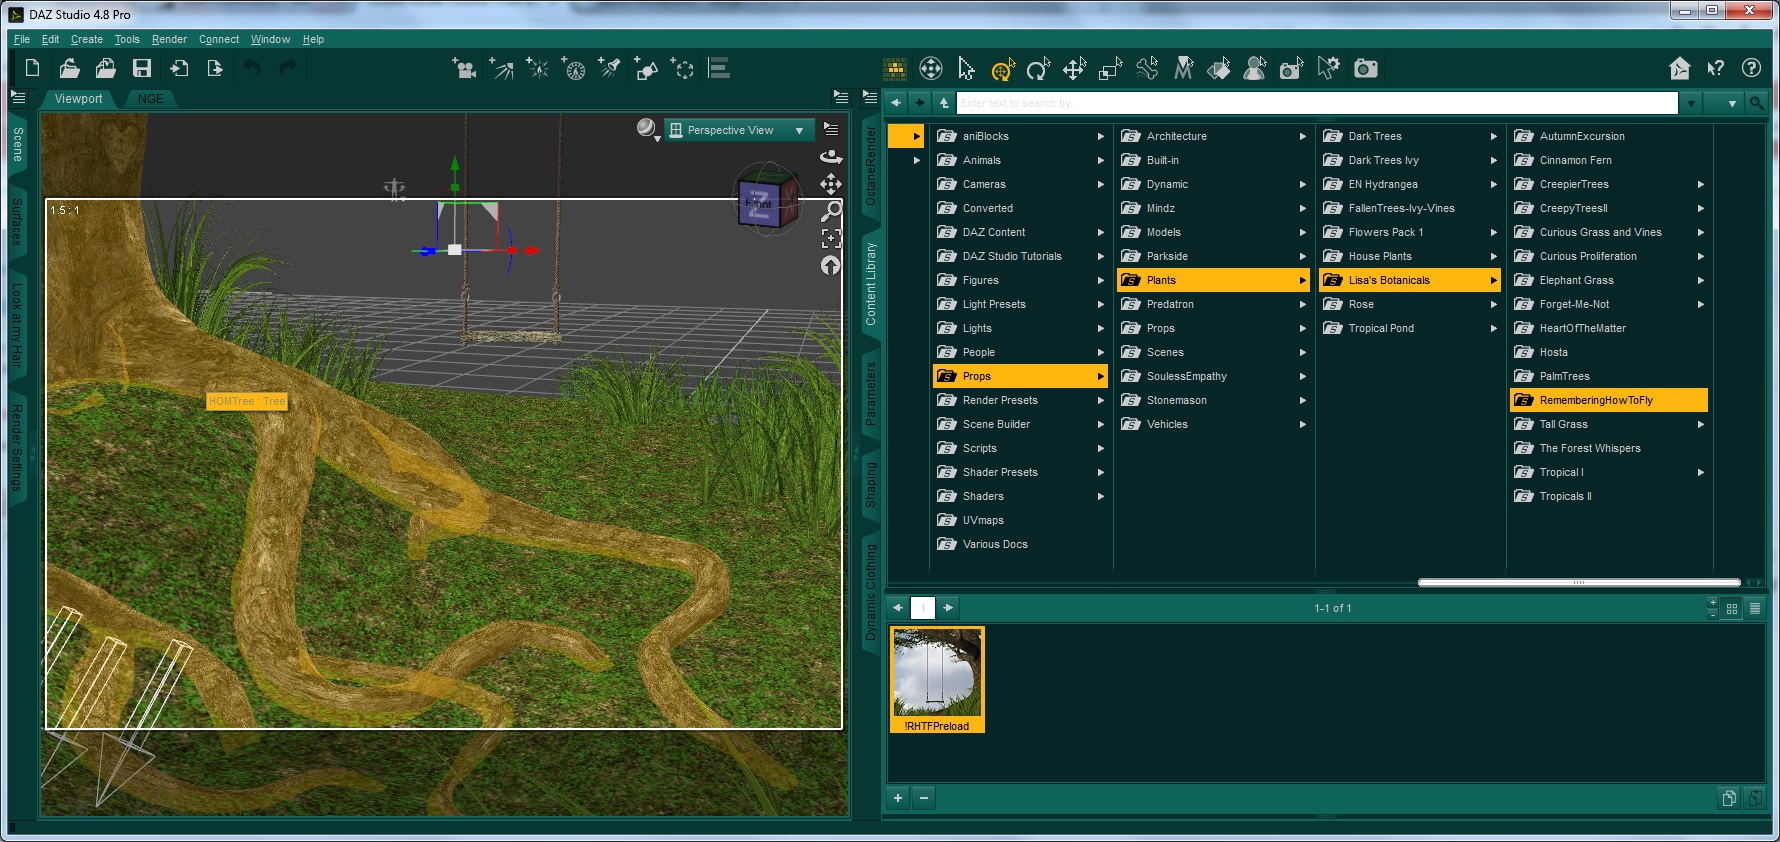
Task: Expand the Animals folder arrow
Action: 1100,160
